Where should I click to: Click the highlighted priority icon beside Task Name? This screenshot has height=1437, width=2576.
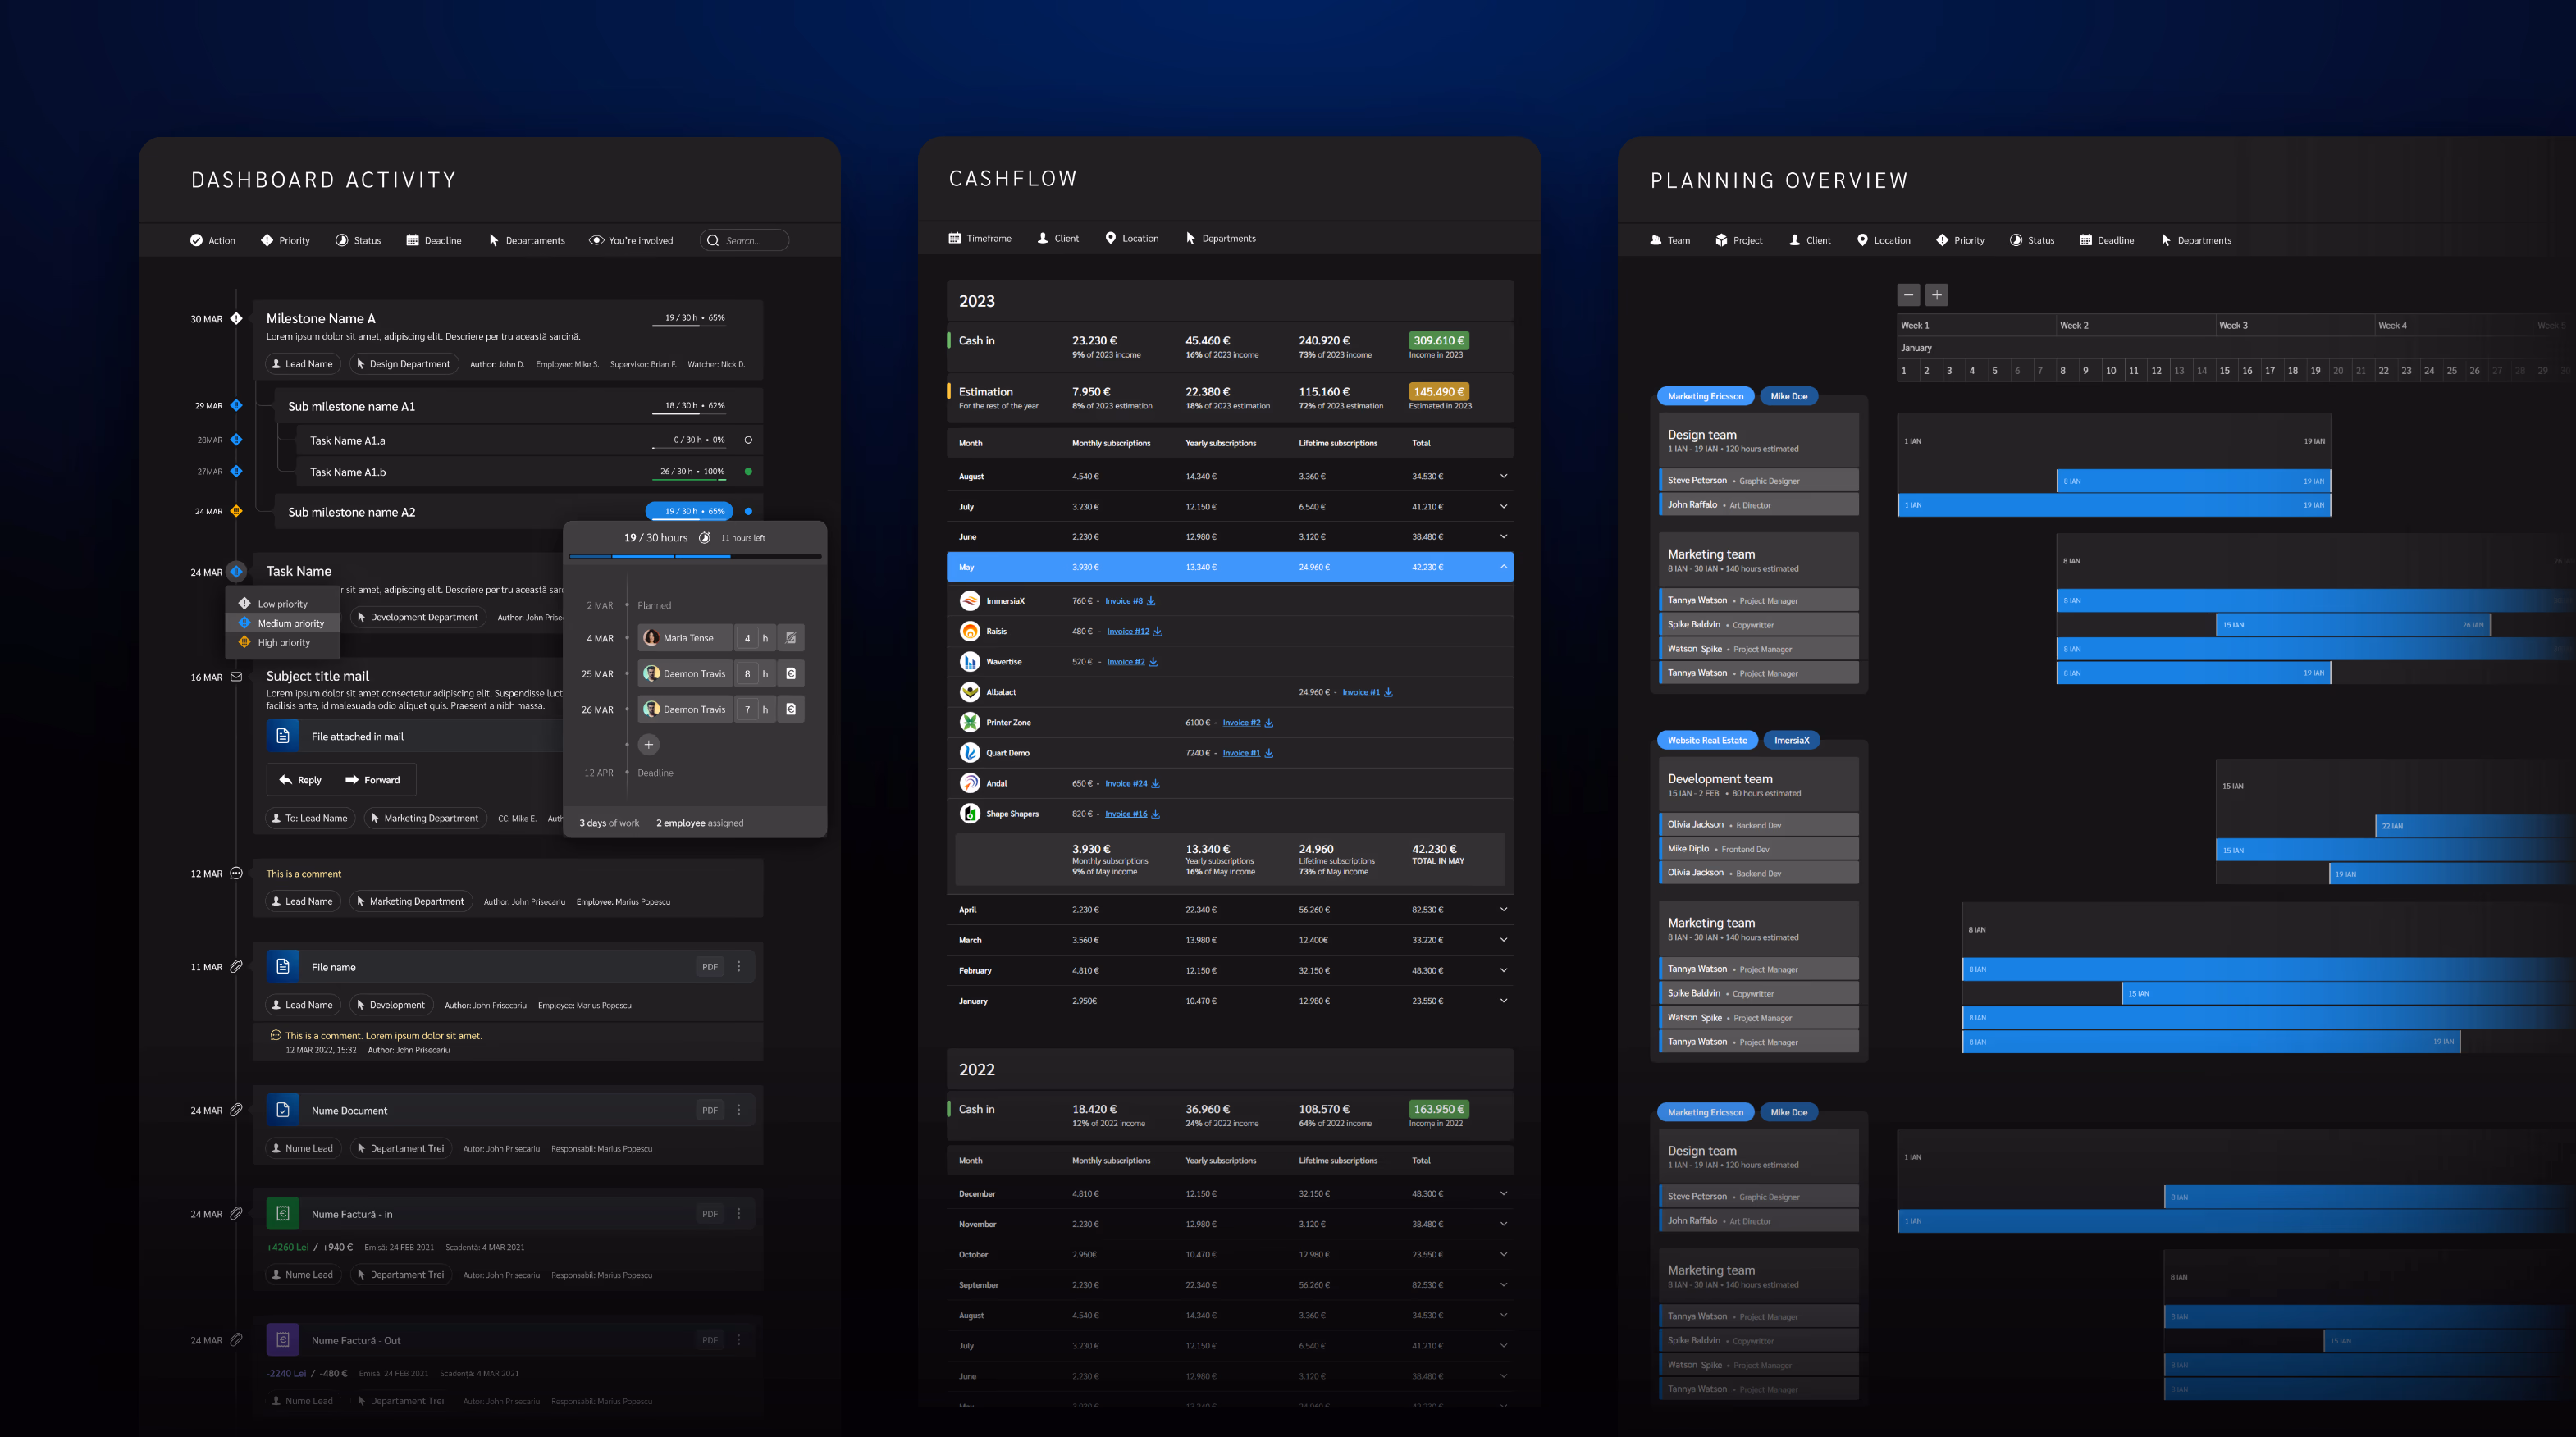click(236, 571)
